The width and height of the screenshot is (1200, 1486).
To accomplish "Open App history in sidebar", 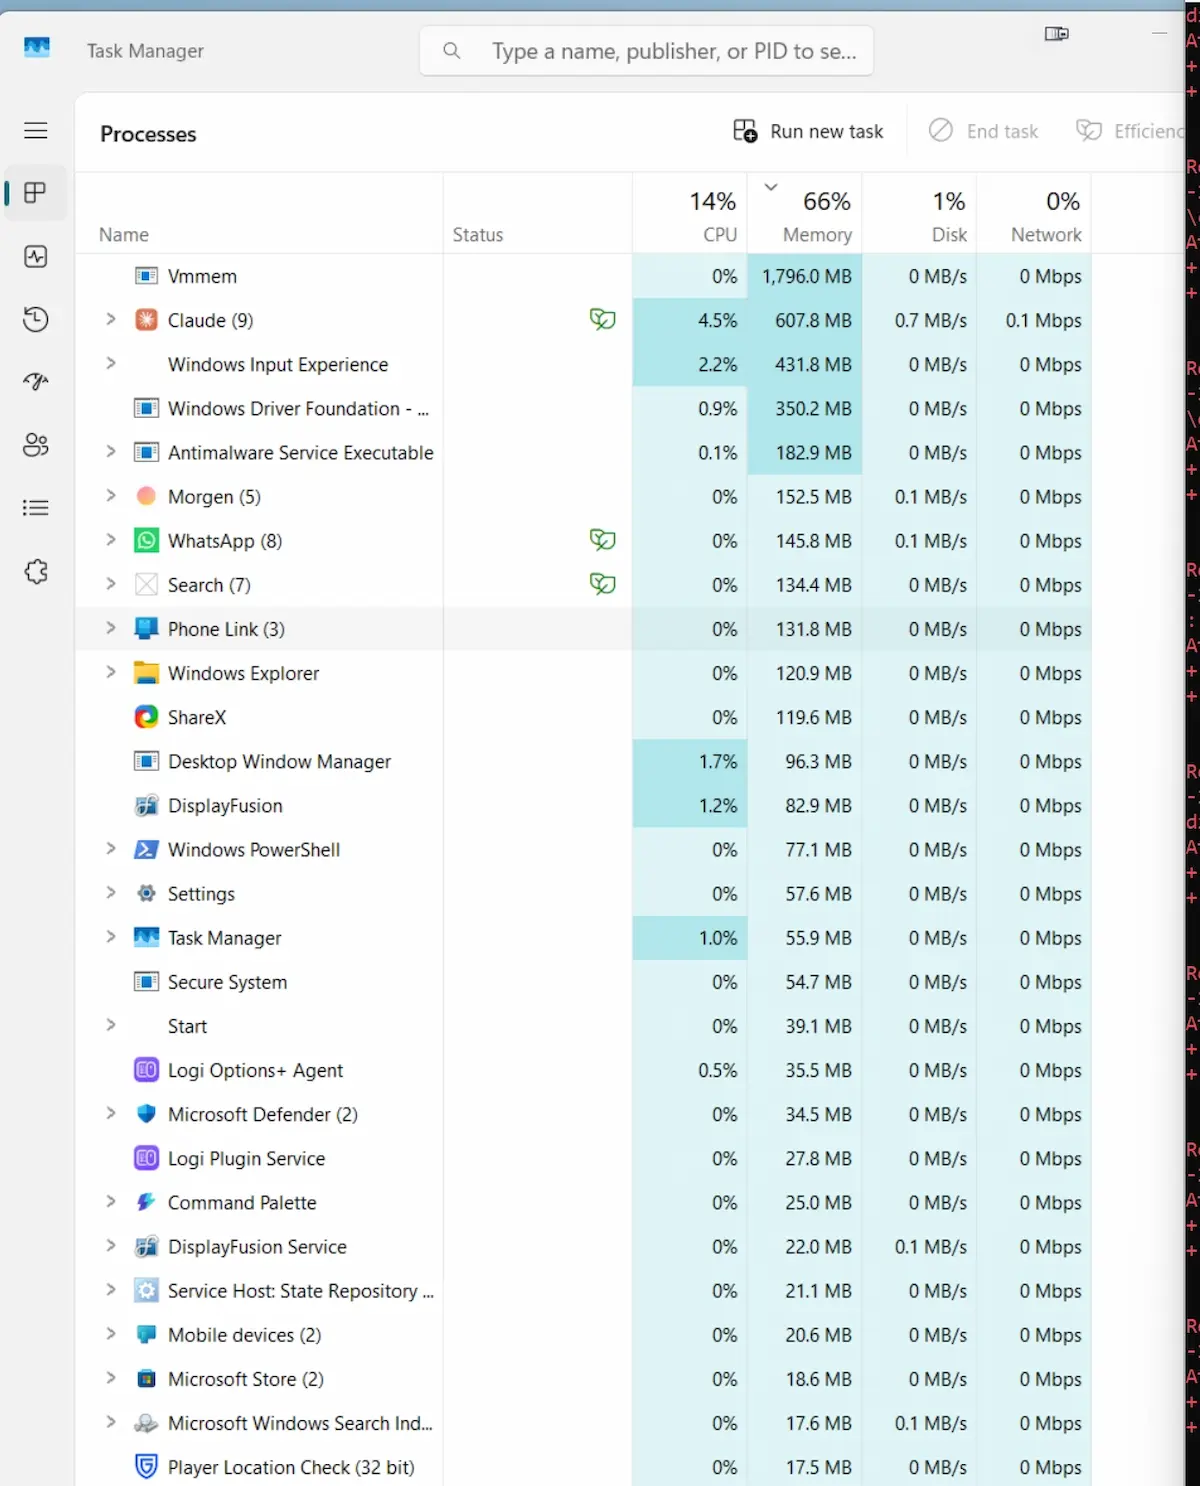I will click(36, 320).
